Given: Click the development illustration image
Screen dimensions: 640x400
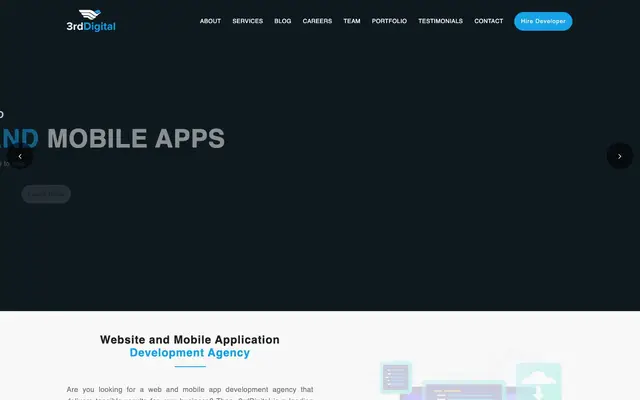Looking at the screenshot, I should [471, 376].
